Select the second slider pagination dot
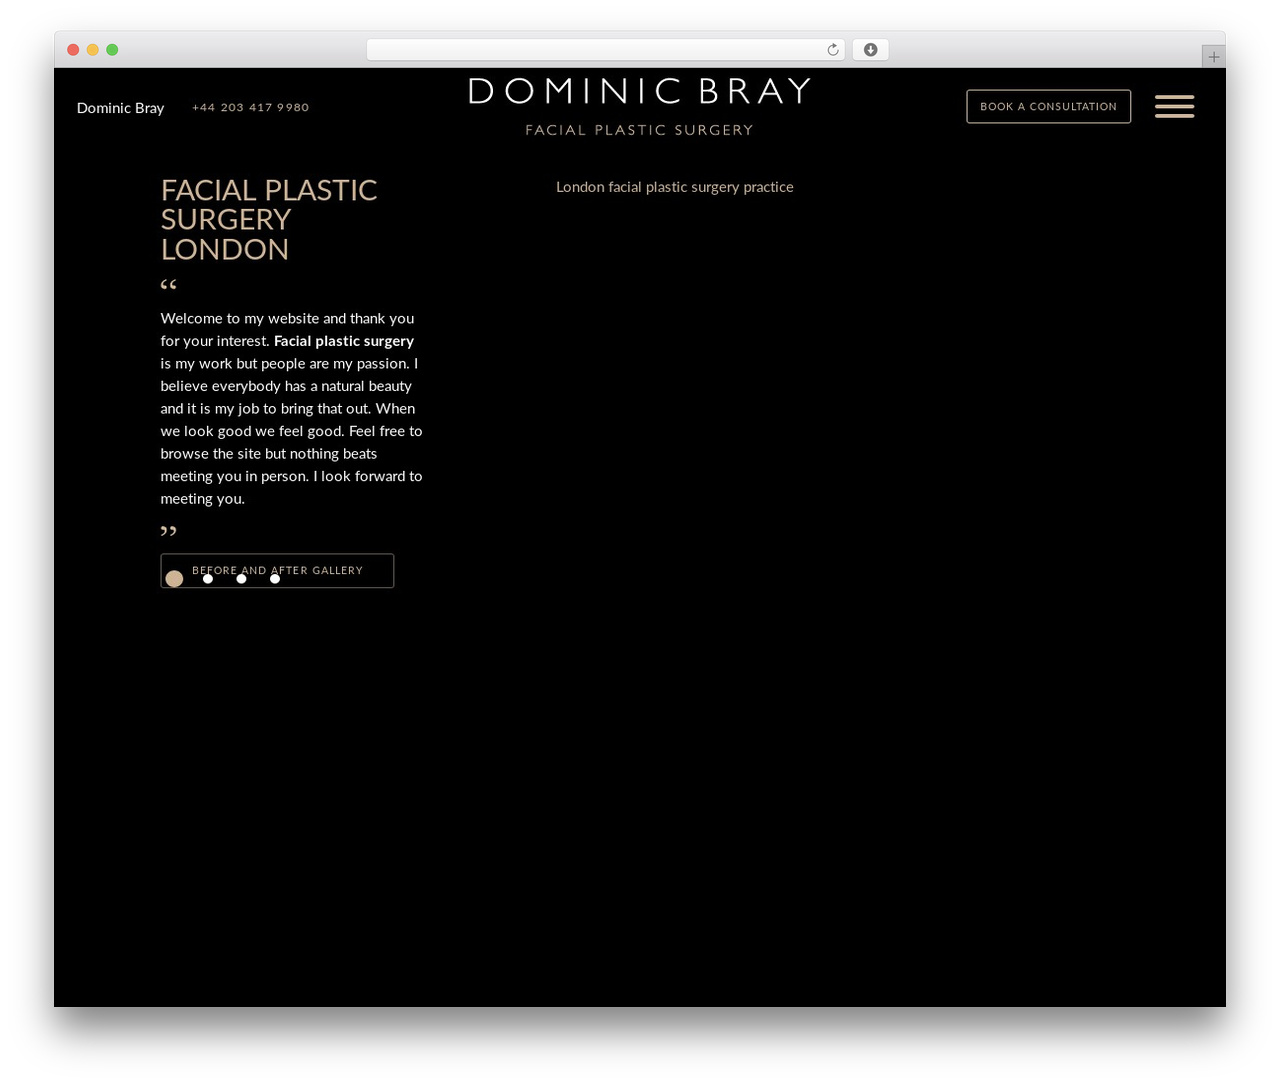The height and width of the screenshot is (1084, 1280). (x=208, y=579)
